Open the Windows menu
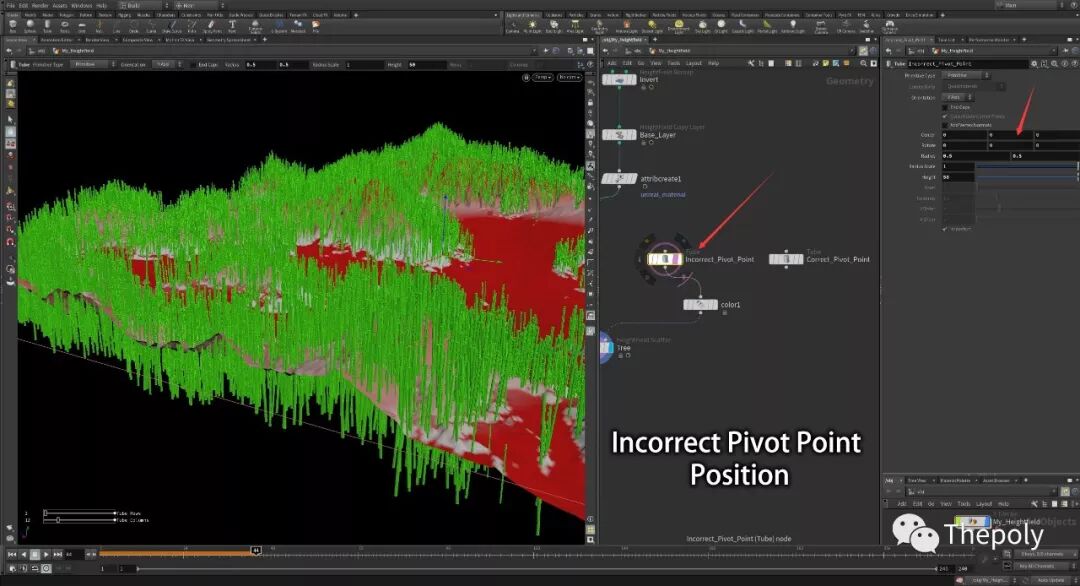Image resolution: width=1080 pixels, height=586 pixels. pos(81,6)
